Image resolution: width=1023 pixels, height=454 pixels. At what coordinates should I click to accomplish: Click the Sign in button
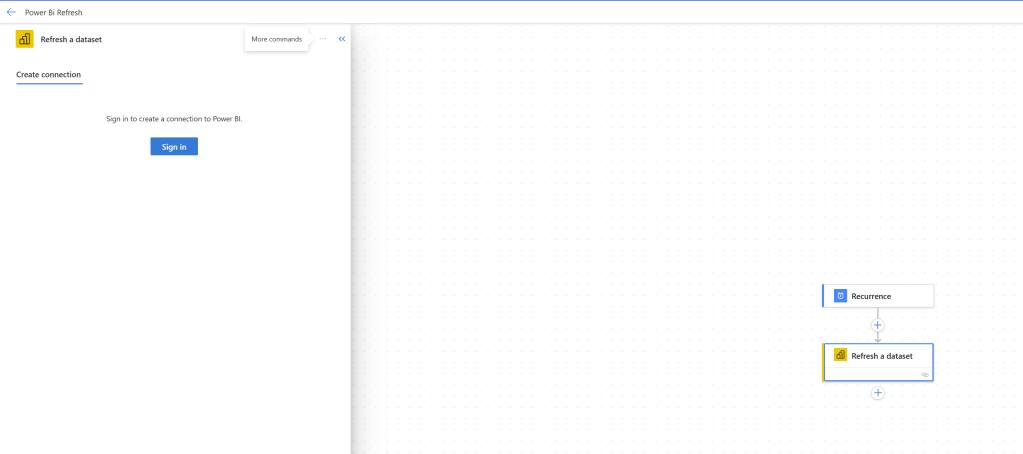174,147
